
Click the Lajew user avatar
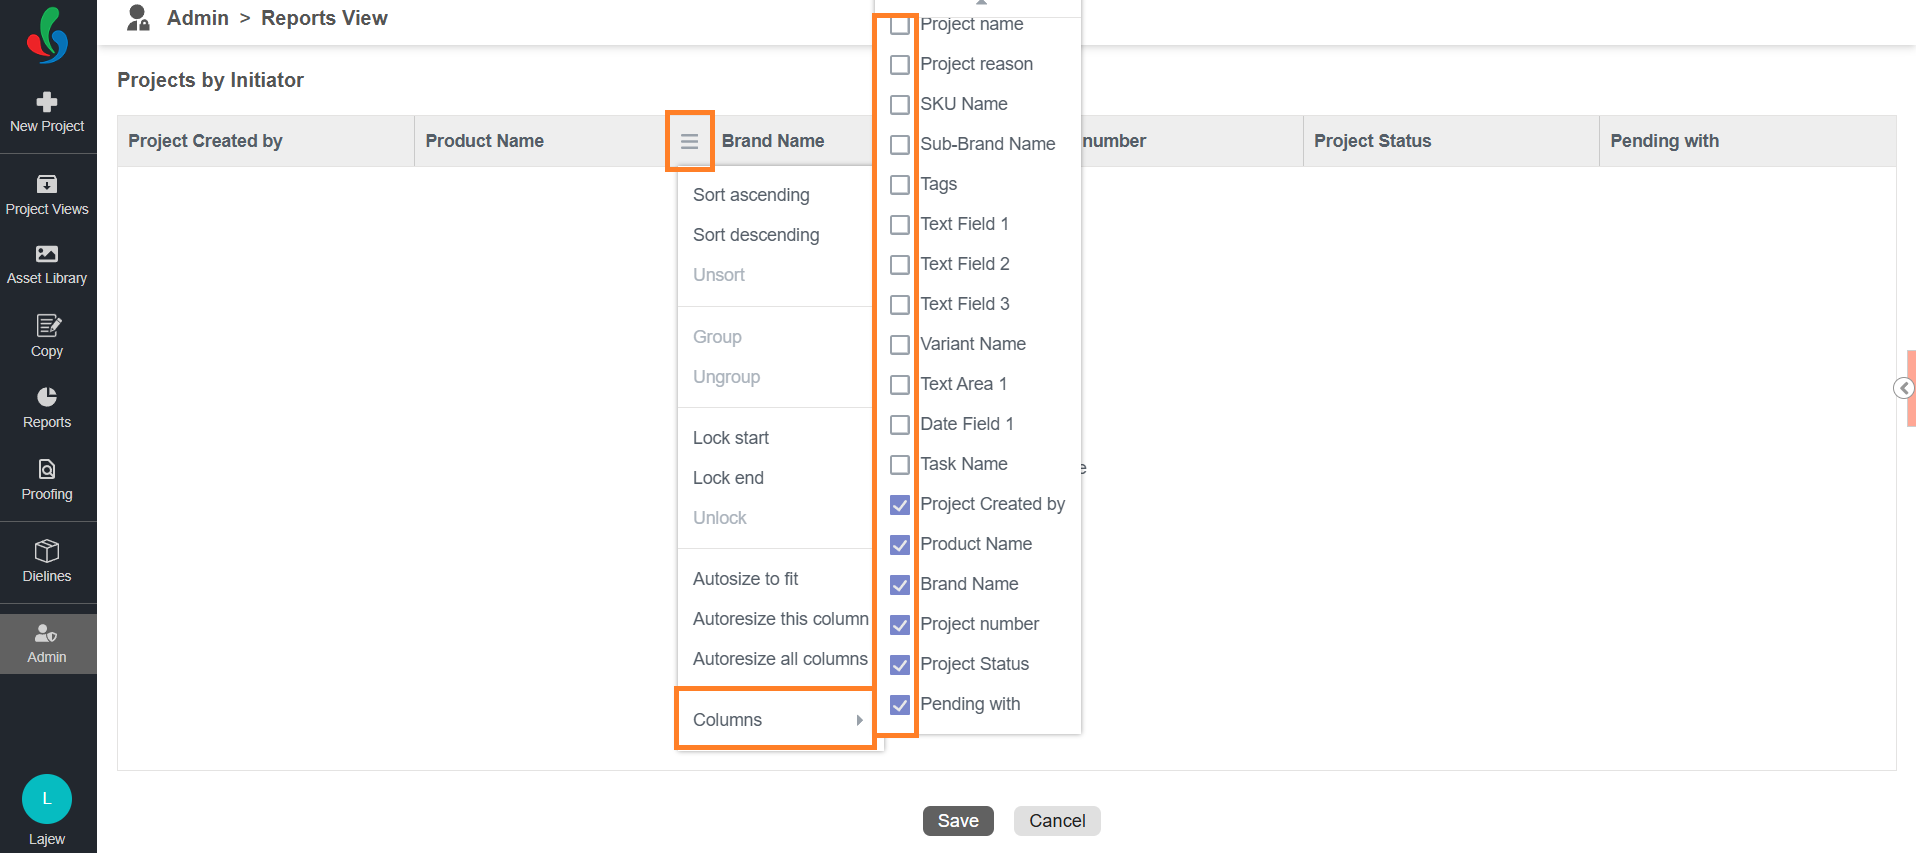pyautogui.click(x=47, y=799)
